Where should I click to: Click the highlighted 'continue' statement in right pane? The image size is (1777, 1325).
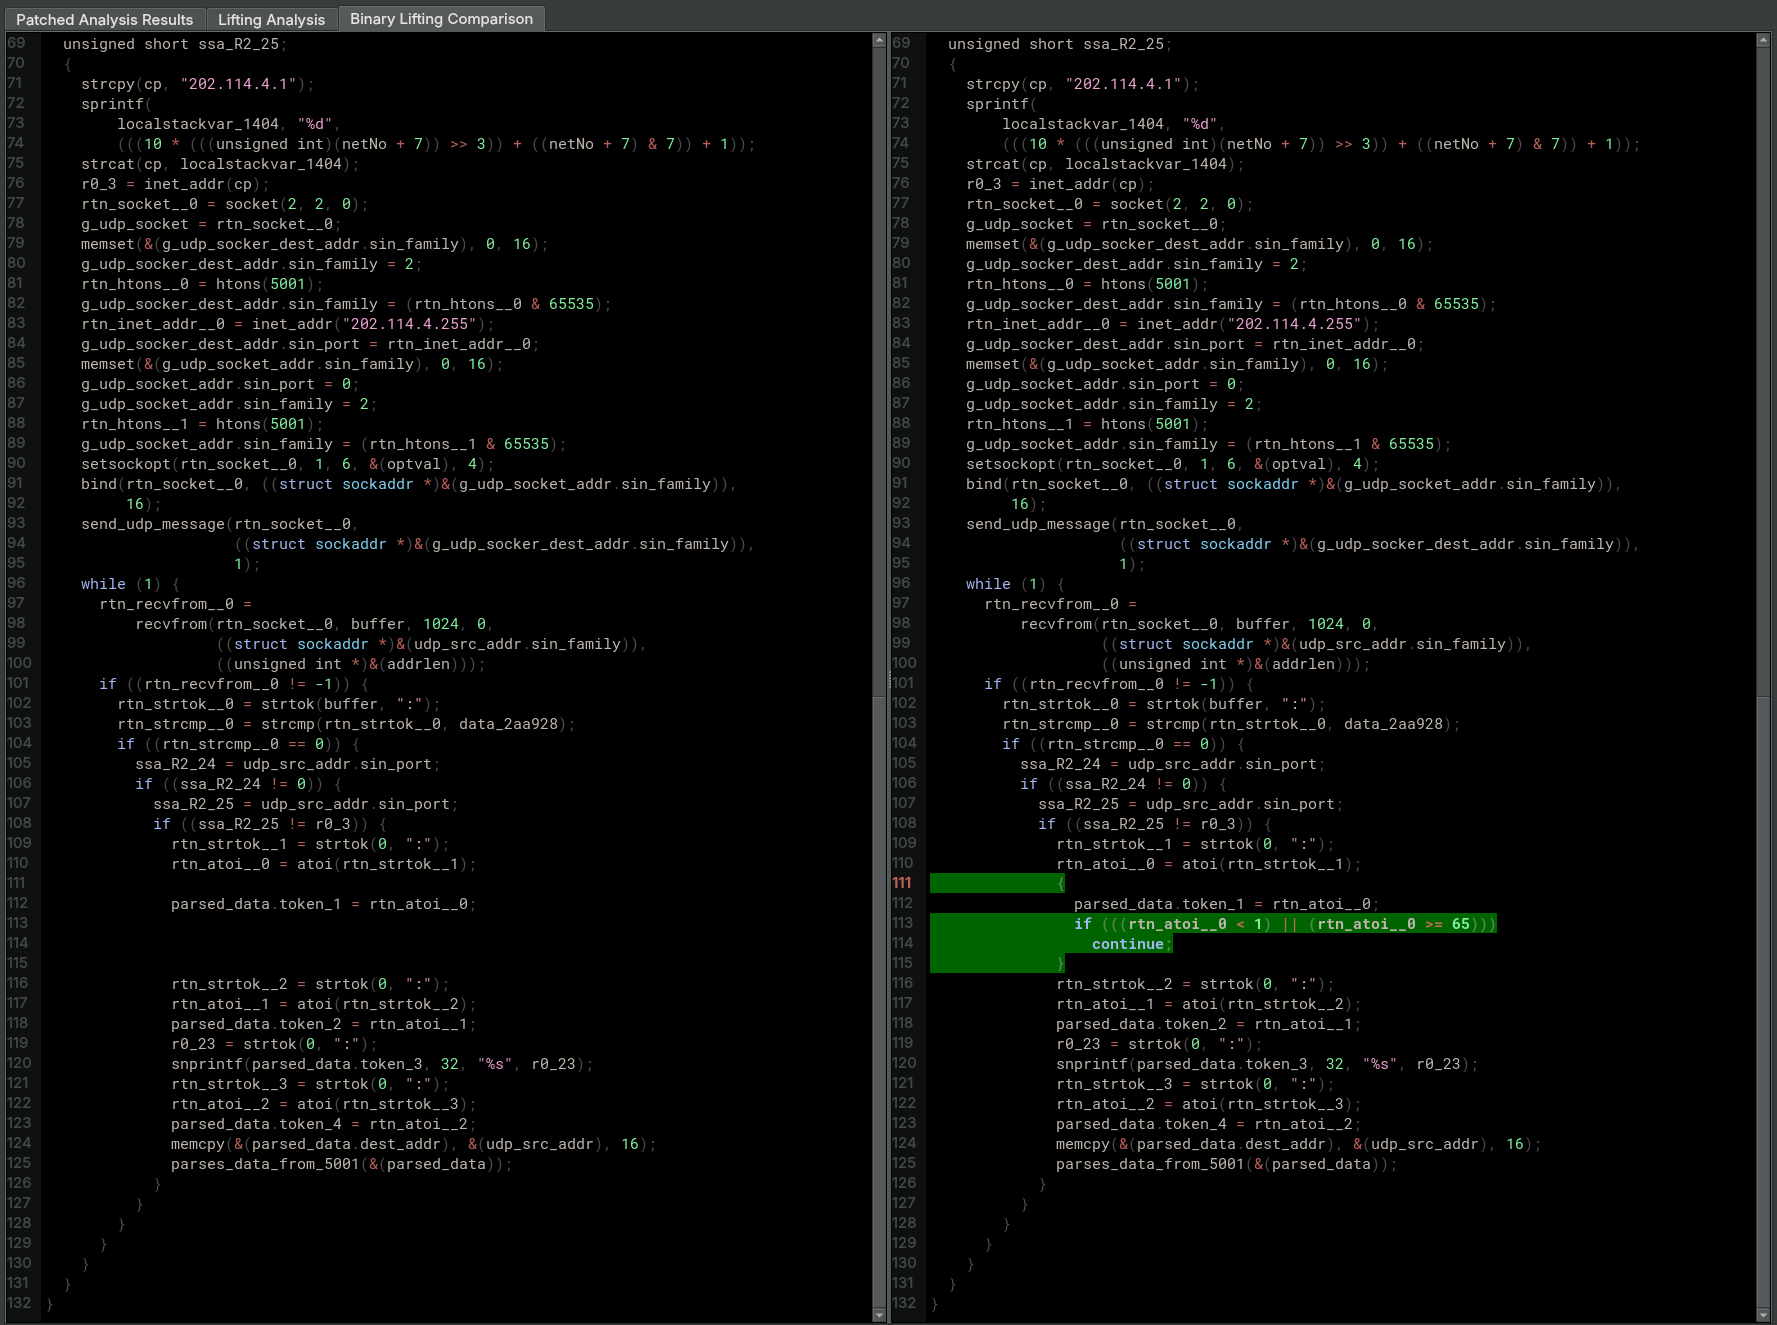(x=1127, y=944)
